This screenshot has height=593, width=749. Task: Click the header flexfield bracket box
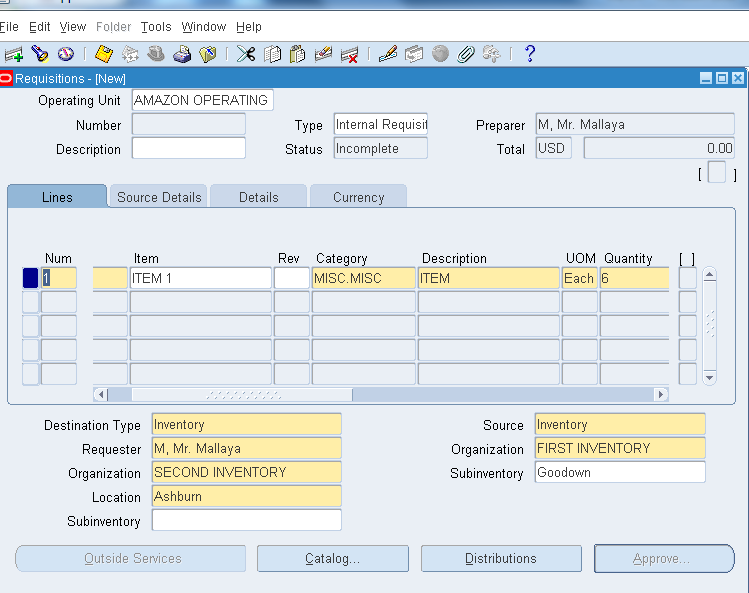(x=716, y=173)
